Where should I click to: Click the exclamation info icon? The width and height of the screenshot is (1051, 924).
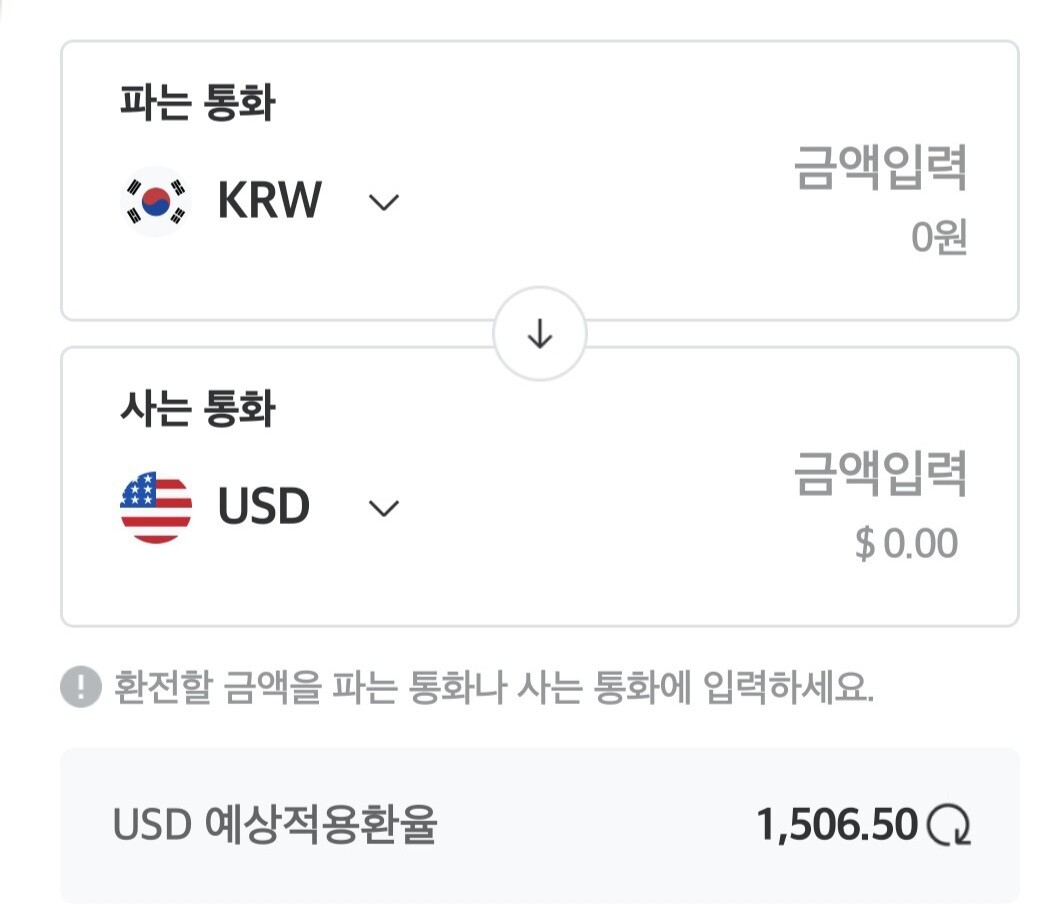point(80,687)
